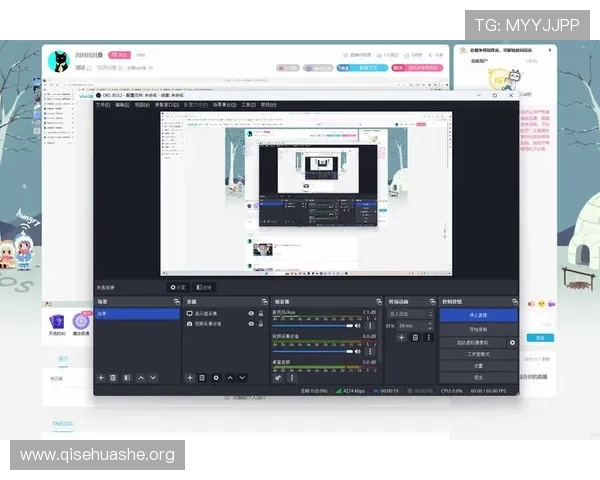
Task: Move selected source up with arrow icon
Action: point(229,377)
